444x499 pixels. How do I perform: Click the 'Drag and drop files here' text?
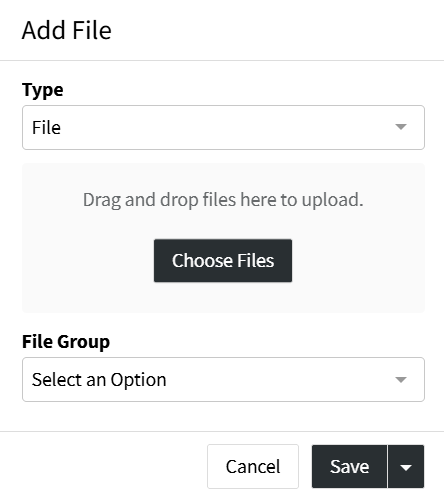(223, 200)
